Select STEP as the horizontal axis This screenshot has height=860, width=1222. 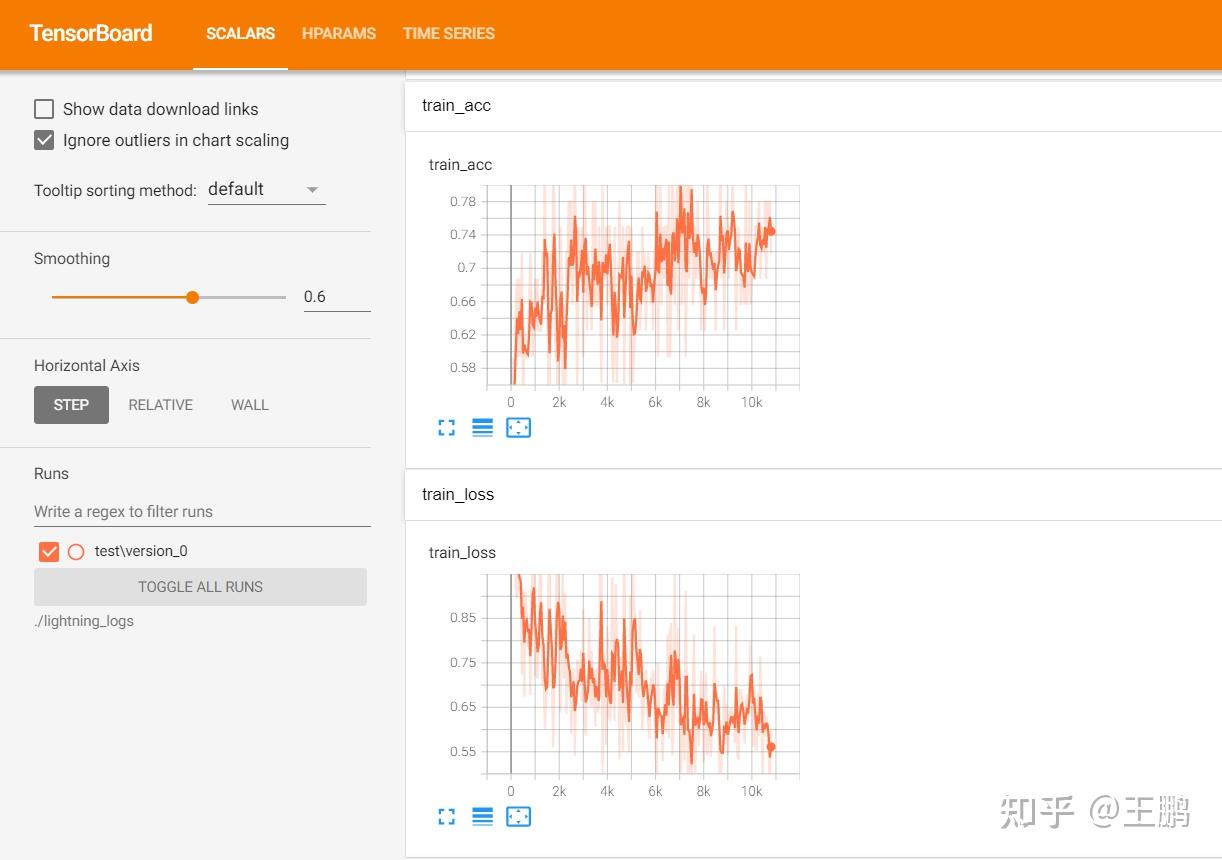click(71, 404)
